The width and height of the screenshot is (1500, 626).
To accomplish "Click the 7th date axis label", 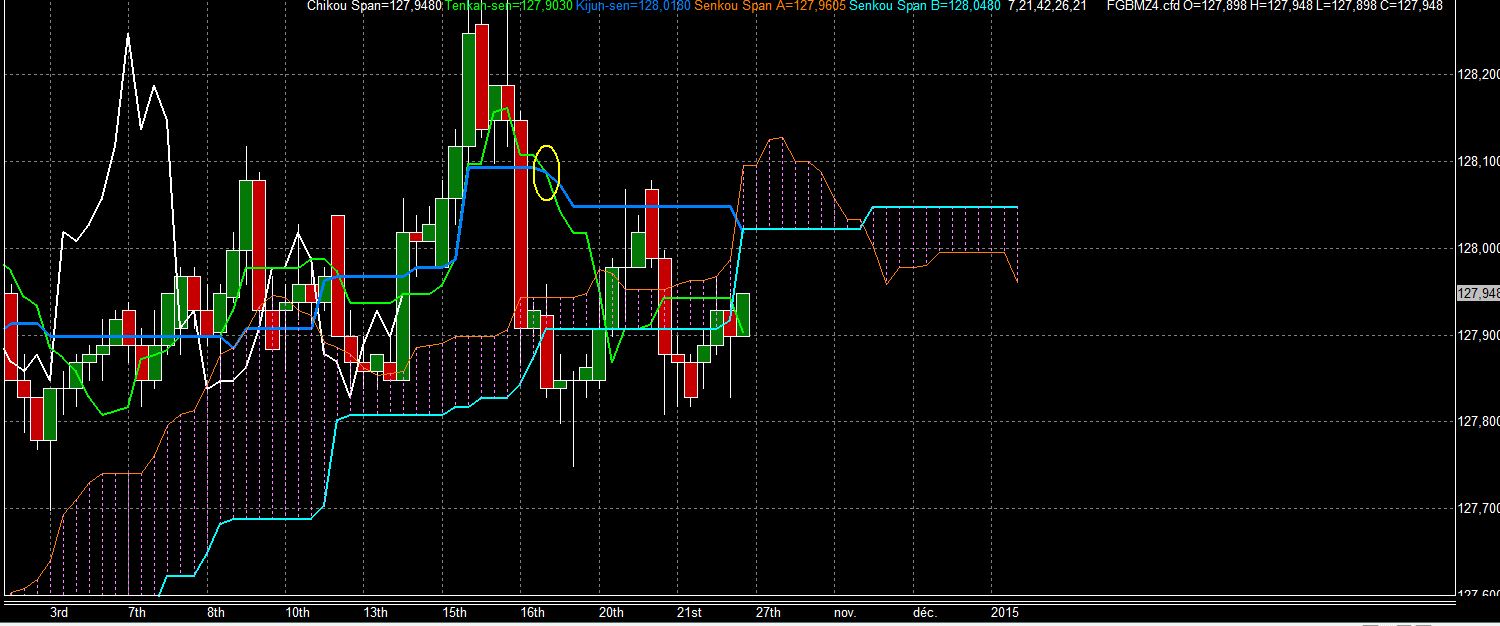I will (137, 611).
